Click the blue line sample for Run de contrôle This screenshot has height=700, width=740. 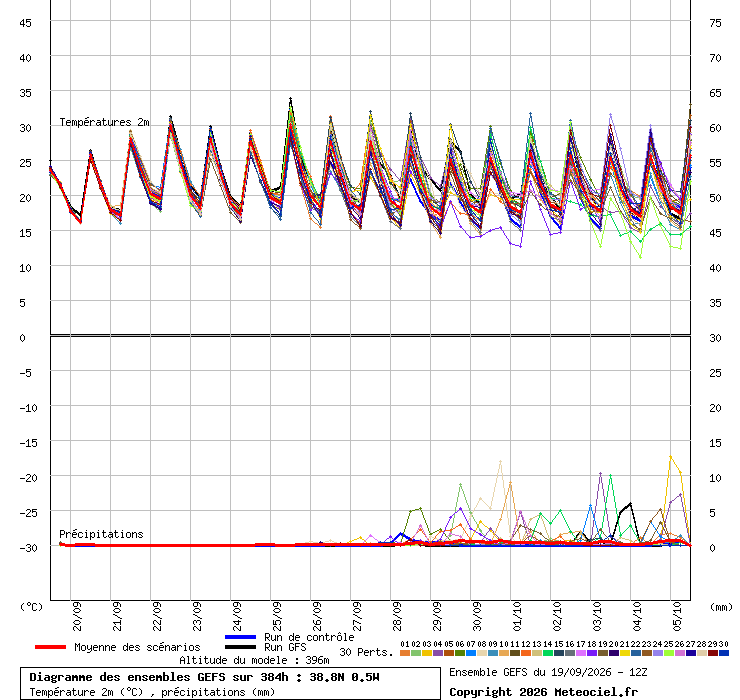coord(241,637)
